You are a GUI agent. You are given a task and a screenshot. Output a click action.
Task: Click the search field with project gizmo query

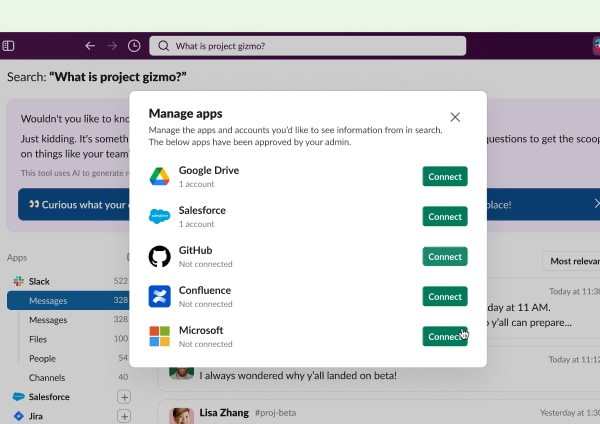308,46
